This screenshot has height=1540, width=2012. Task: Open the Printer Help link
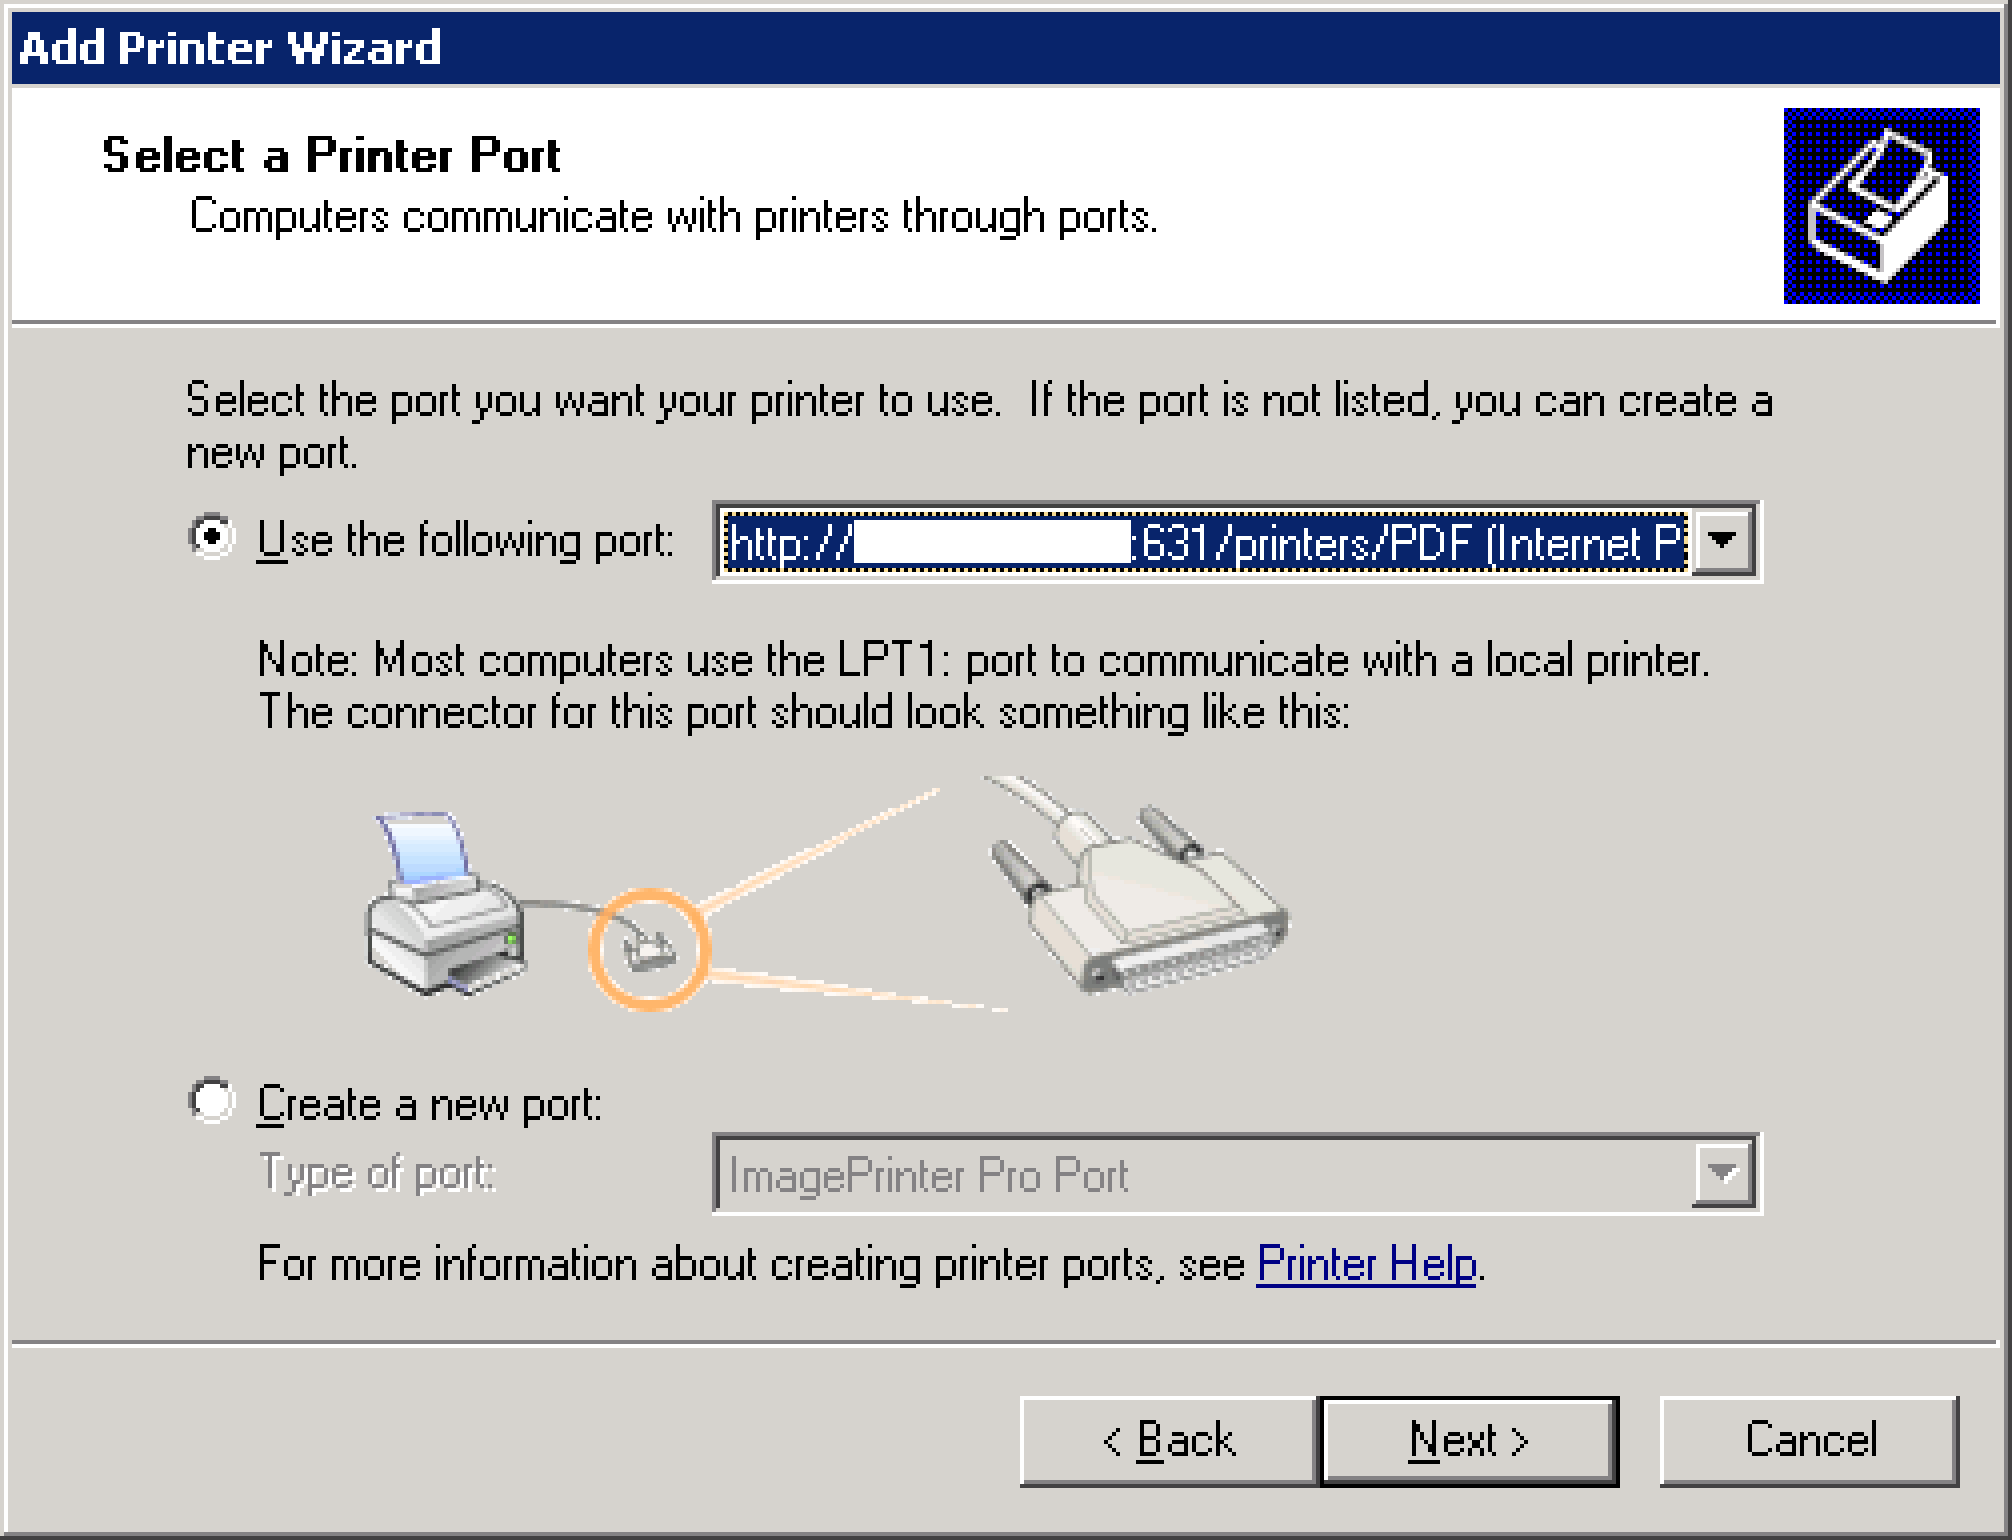[x=1366, y=1264]
